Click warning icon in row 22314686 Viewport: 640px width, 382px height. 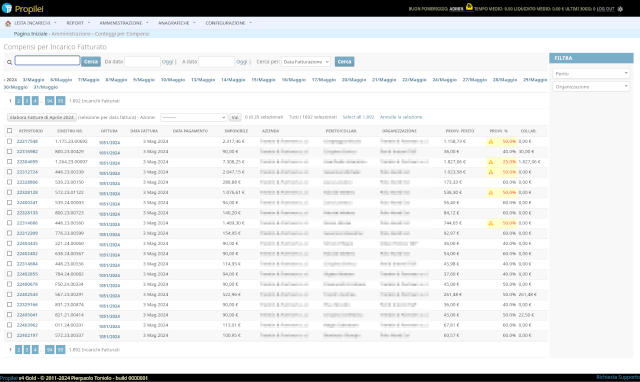tap(491, 223)
